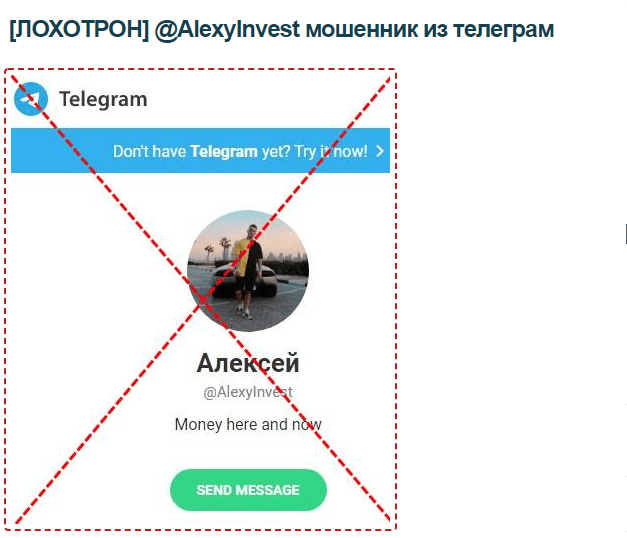Click the Telegram wordmark beside the logo
This screenshot has width=627, height=538.
103,99
